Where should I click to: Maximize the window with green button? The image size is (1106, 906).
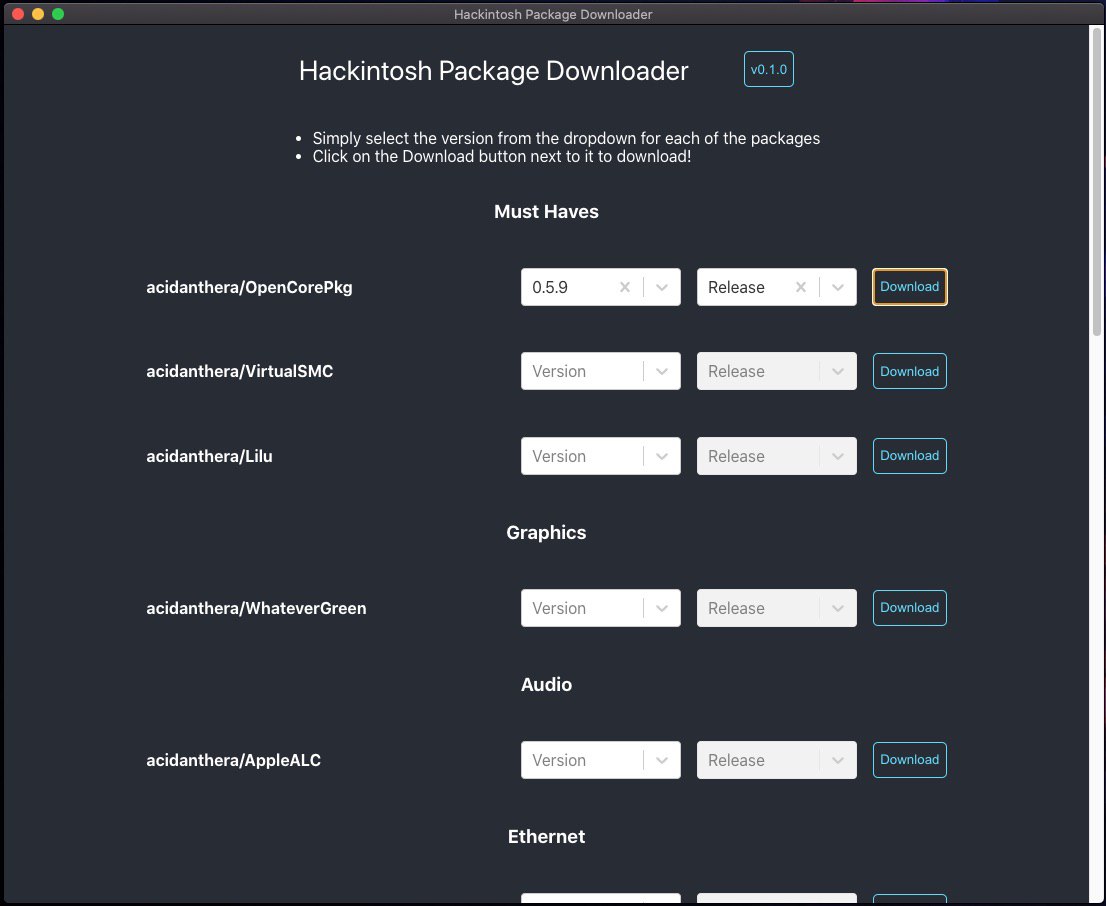[x=58, y=14]
